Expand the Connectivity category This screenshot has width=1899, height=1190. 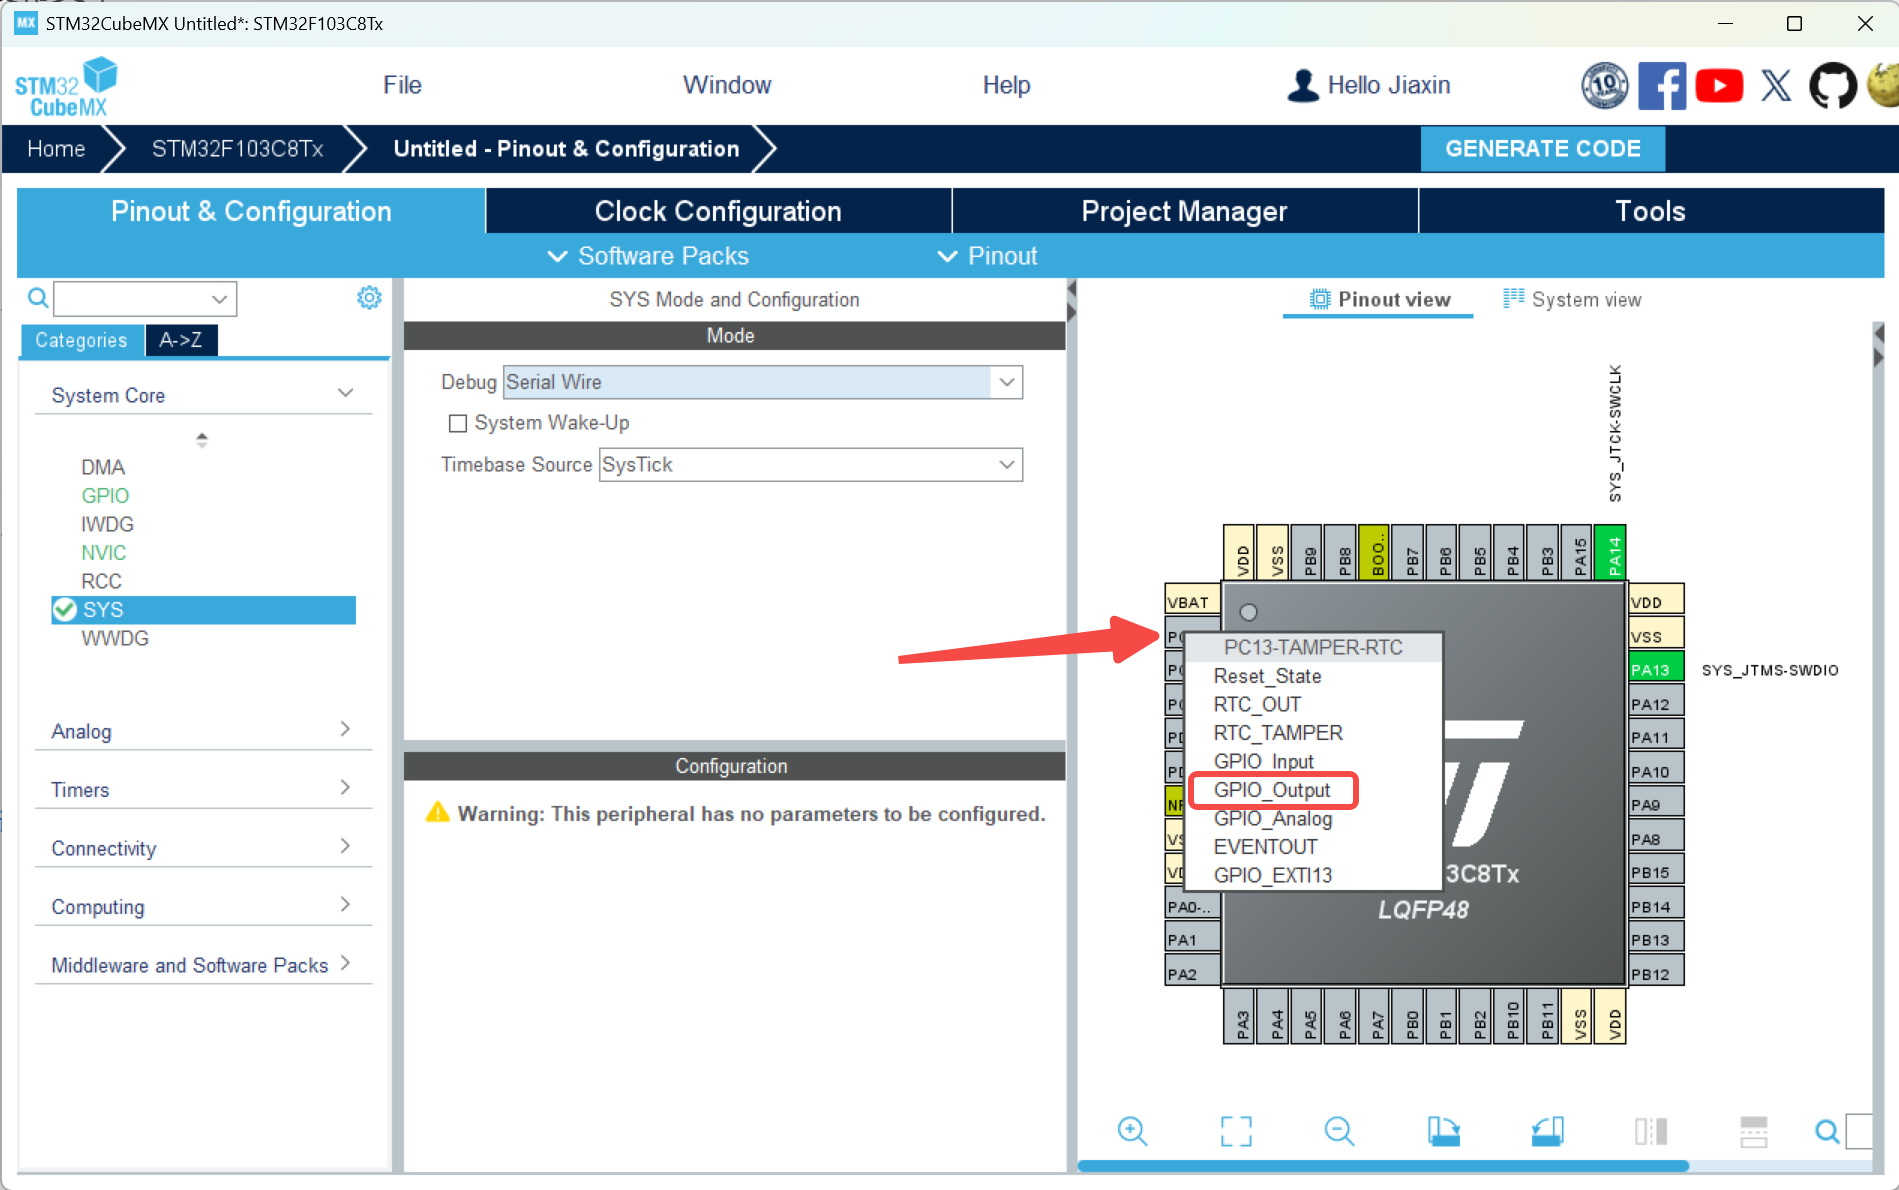[x=203, y=848]
